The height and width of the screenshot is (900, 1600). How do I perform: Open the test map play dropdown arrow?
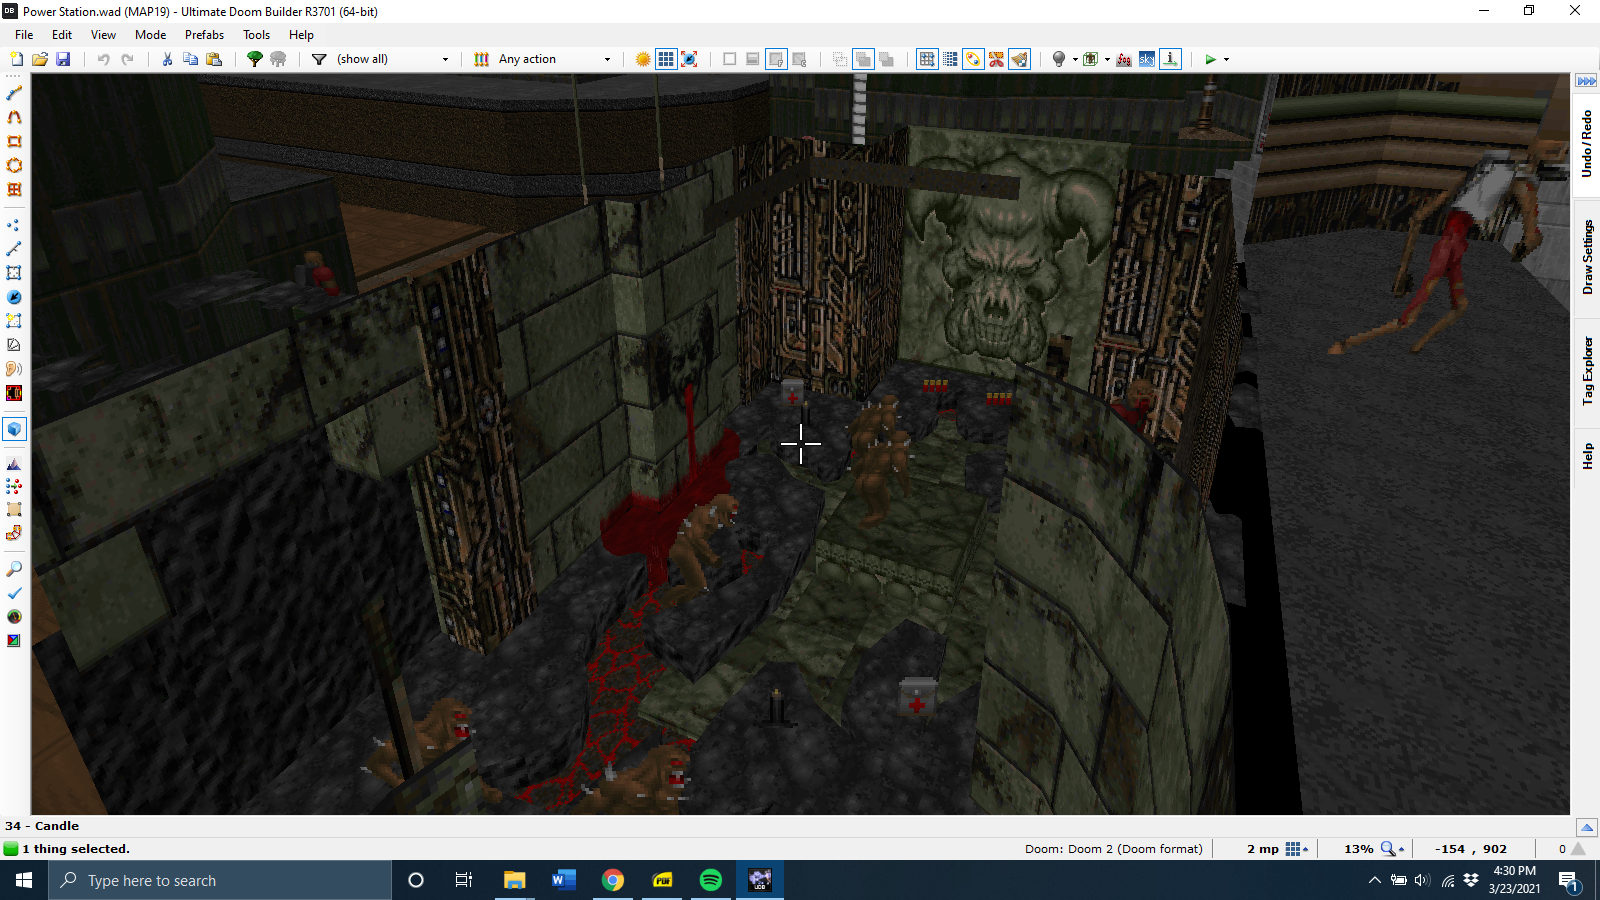click(x=1226, y=59)
